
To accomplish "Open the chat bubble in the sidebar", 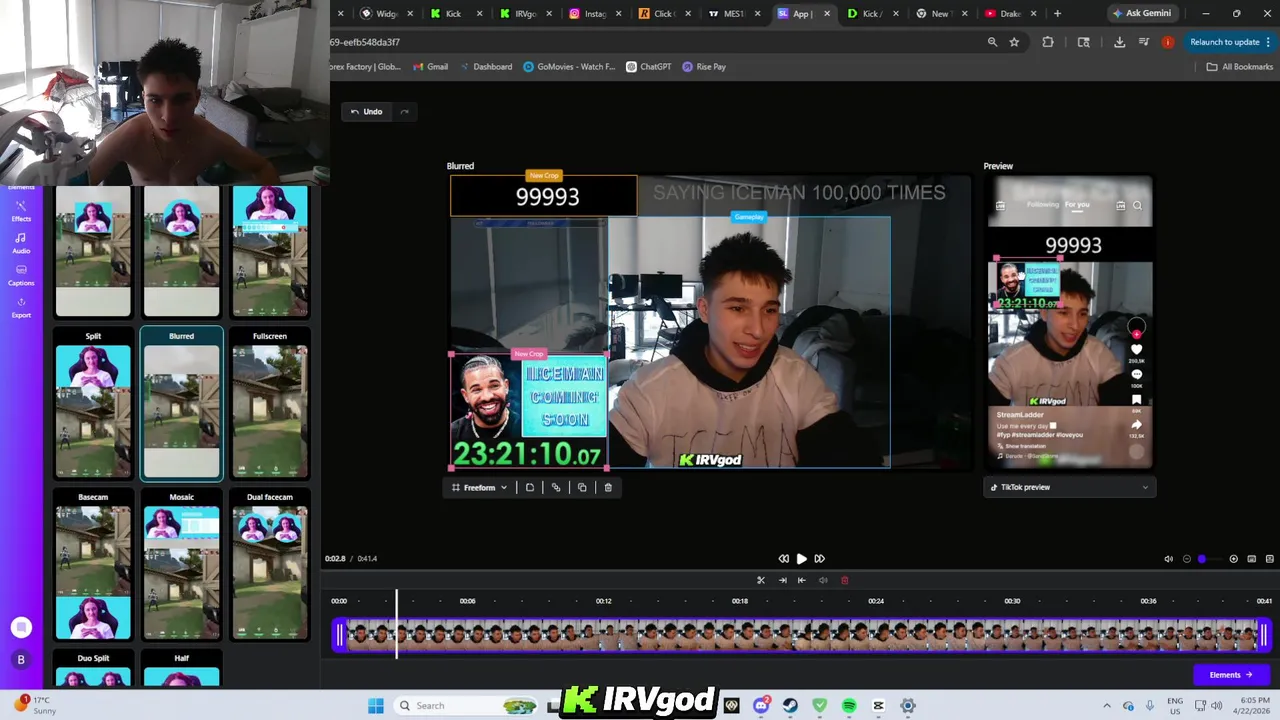I will pyautogui.click(x=21, y=627).
